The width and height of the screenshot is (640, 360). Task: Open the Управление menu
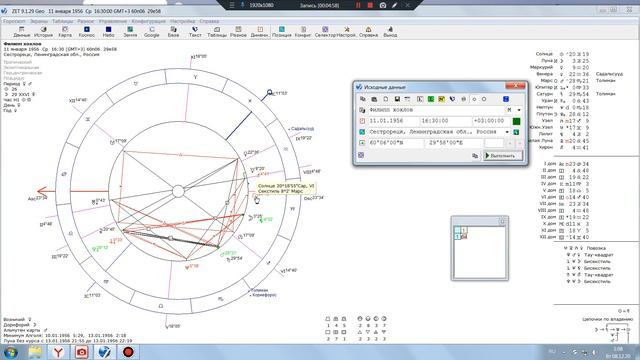pos(113,21)
